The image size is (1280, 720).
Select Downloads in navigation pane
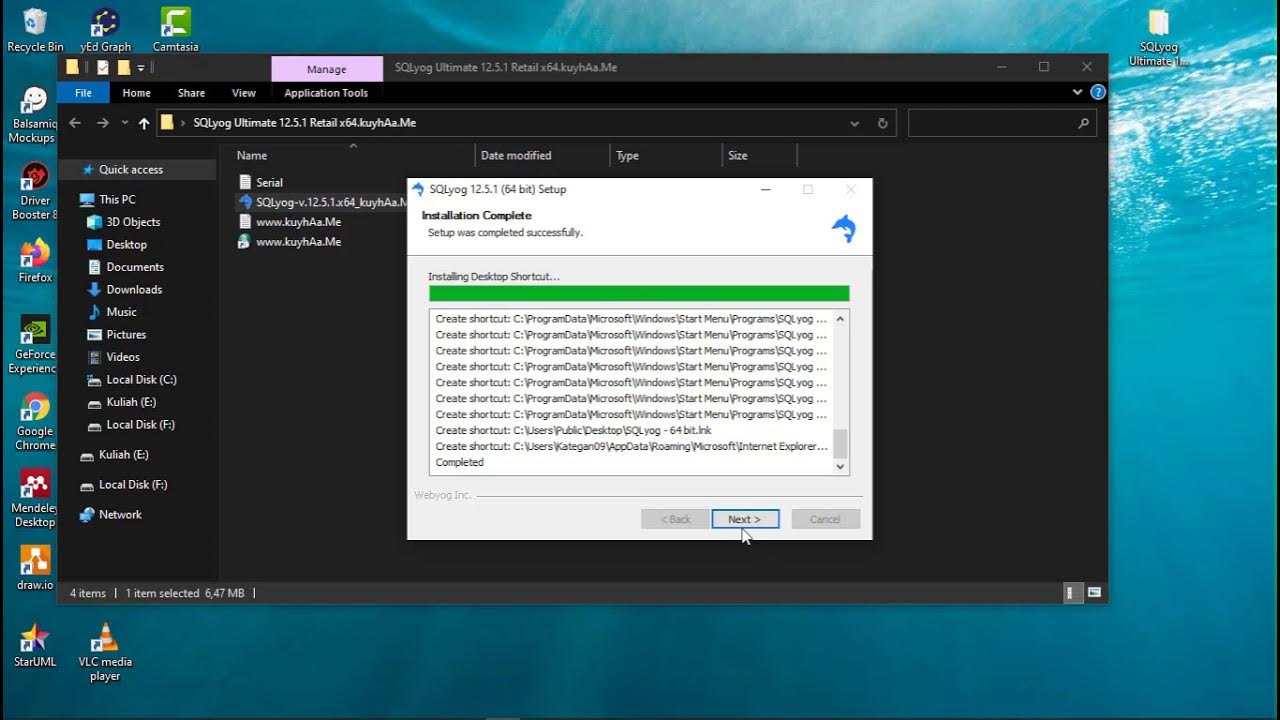(134, 290)
